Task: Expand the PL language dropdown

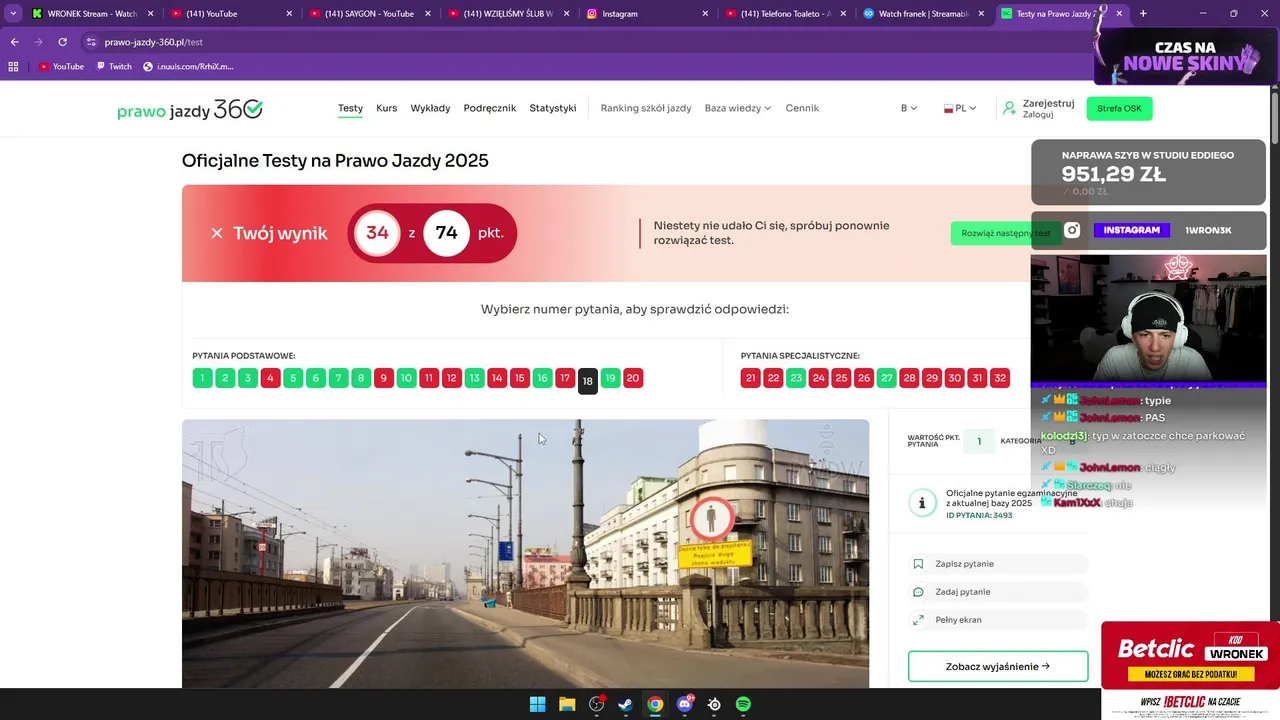Action: pos(960,108)
